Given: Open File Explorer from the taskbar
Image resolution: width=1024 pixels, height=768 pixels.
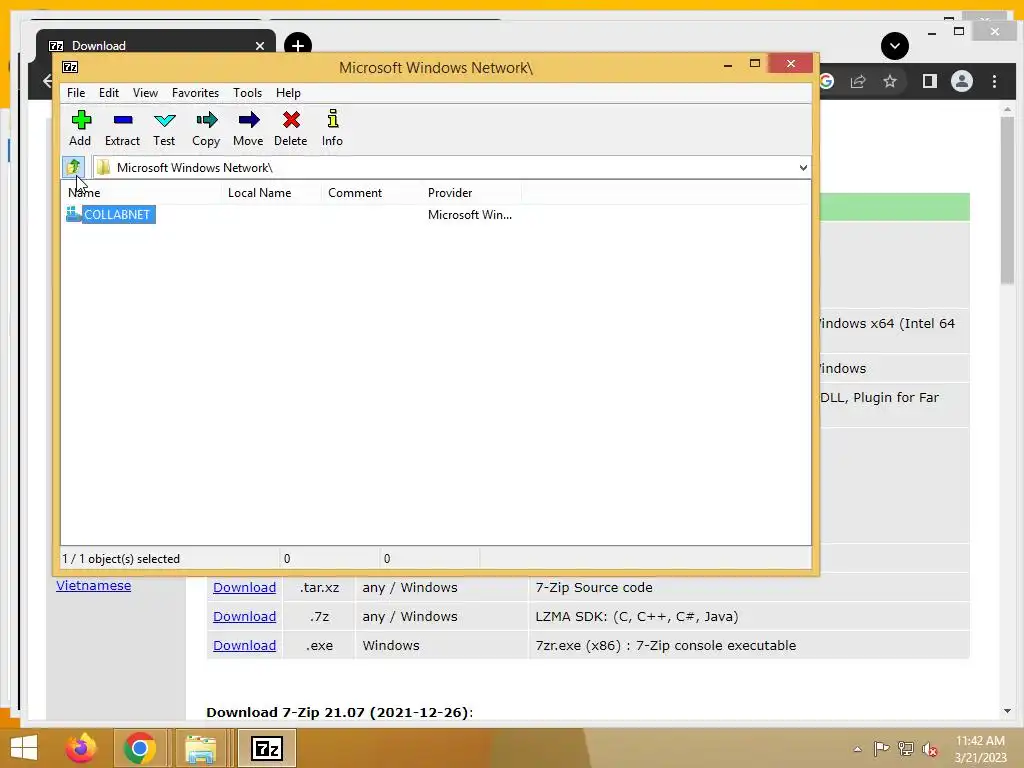Looking at the screenshot, I should pos(200,748).
